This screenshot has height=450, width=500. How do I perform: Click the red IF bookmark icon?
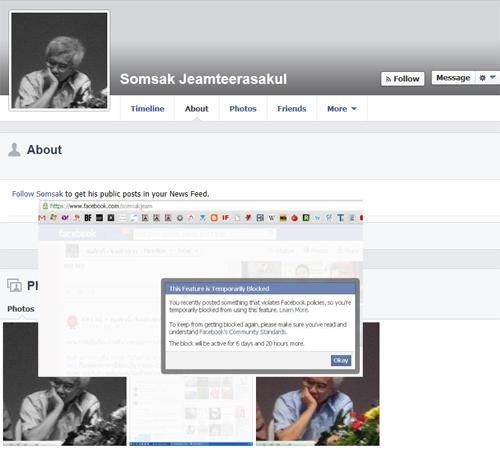(x=226, y=218)
